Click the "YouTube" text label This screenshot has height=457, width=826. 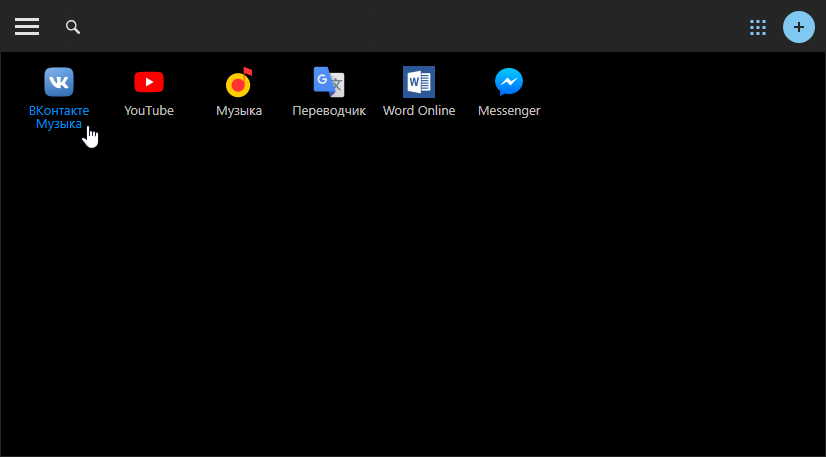coord(149,111)
